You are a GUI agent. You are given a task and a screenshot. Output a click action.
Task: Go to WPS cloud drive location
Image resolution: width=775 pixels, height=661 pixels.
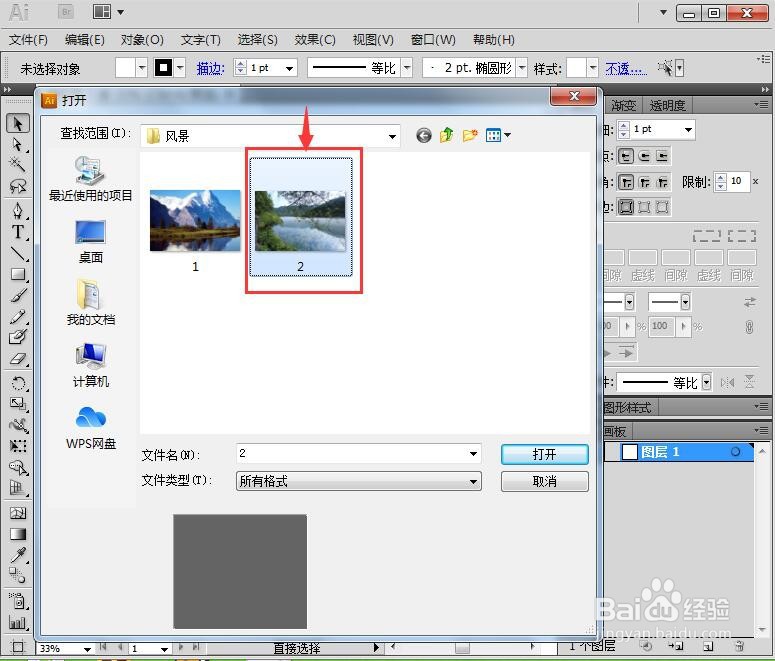(x=90, y=428)
